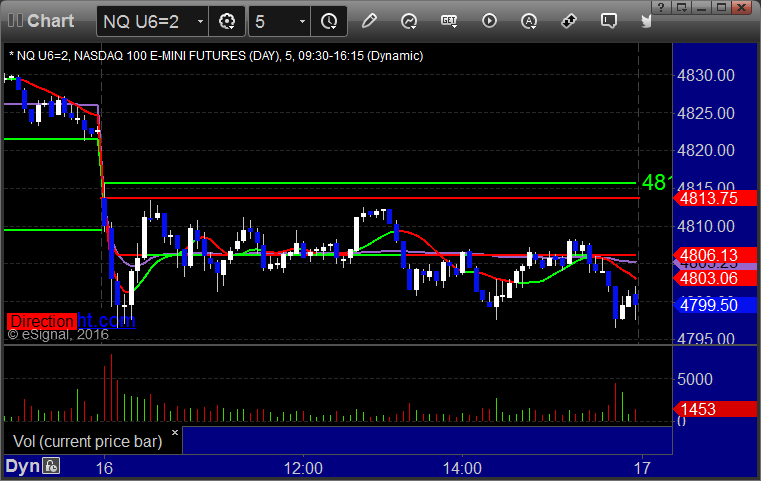Image resolution: width=761 pixels, height=481 pixels.
Task: Click the ht.com hyperlink
Action: click(106, 320)
